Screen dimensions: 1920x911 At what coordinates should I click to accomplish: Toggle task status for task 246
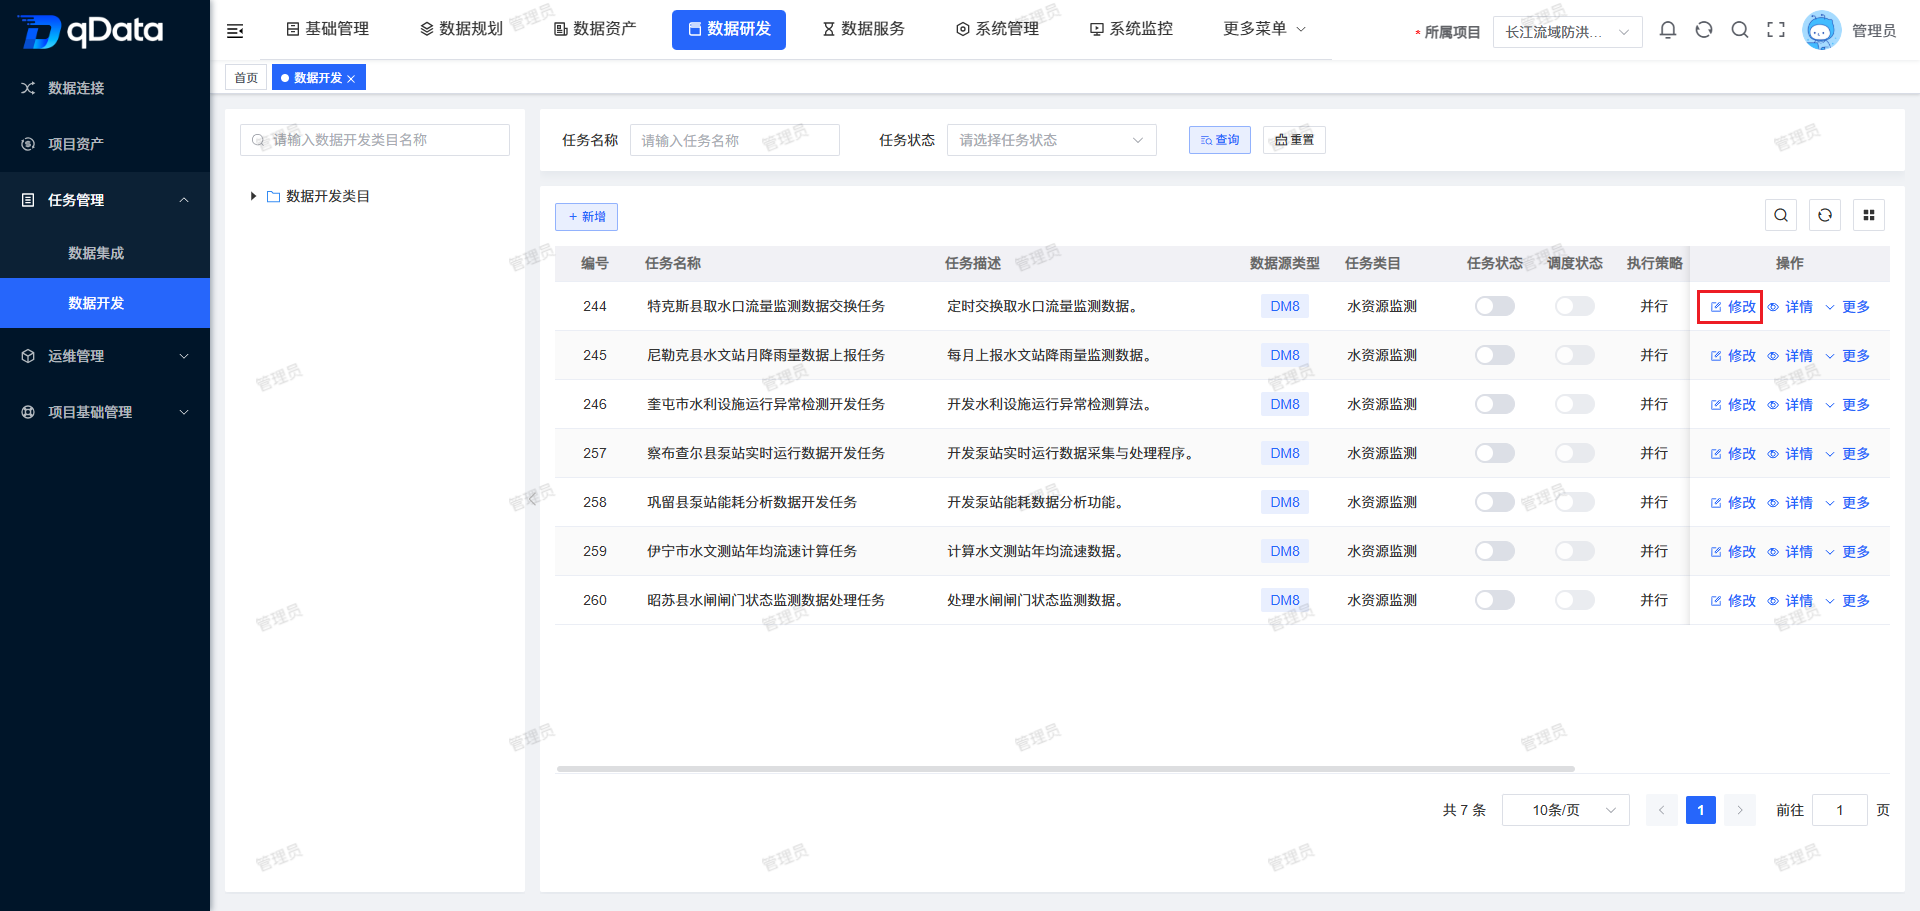coord(1495,404)
